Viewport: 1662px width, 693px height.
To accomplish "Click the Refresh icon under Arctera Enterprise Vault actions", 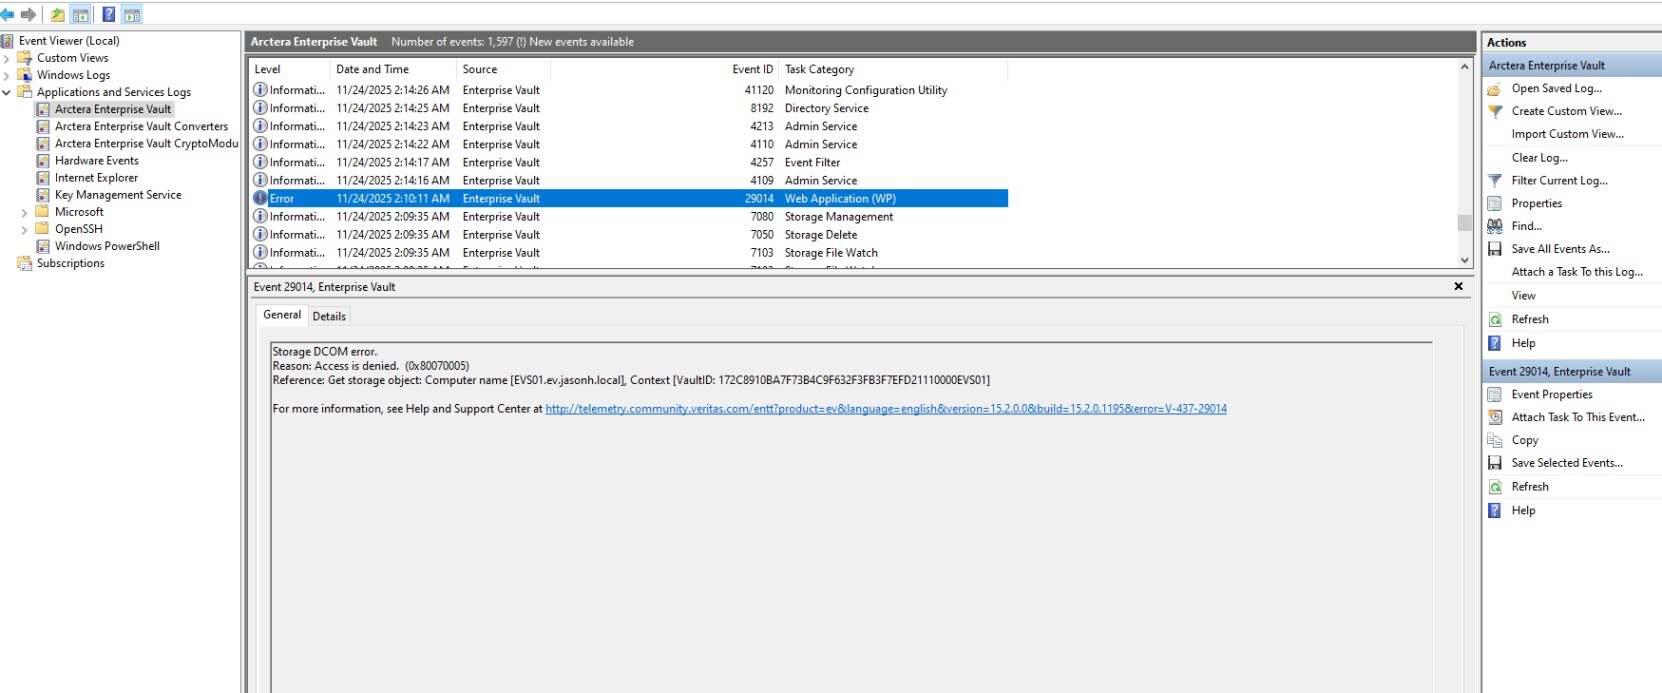I will [x=1495, y=319].
